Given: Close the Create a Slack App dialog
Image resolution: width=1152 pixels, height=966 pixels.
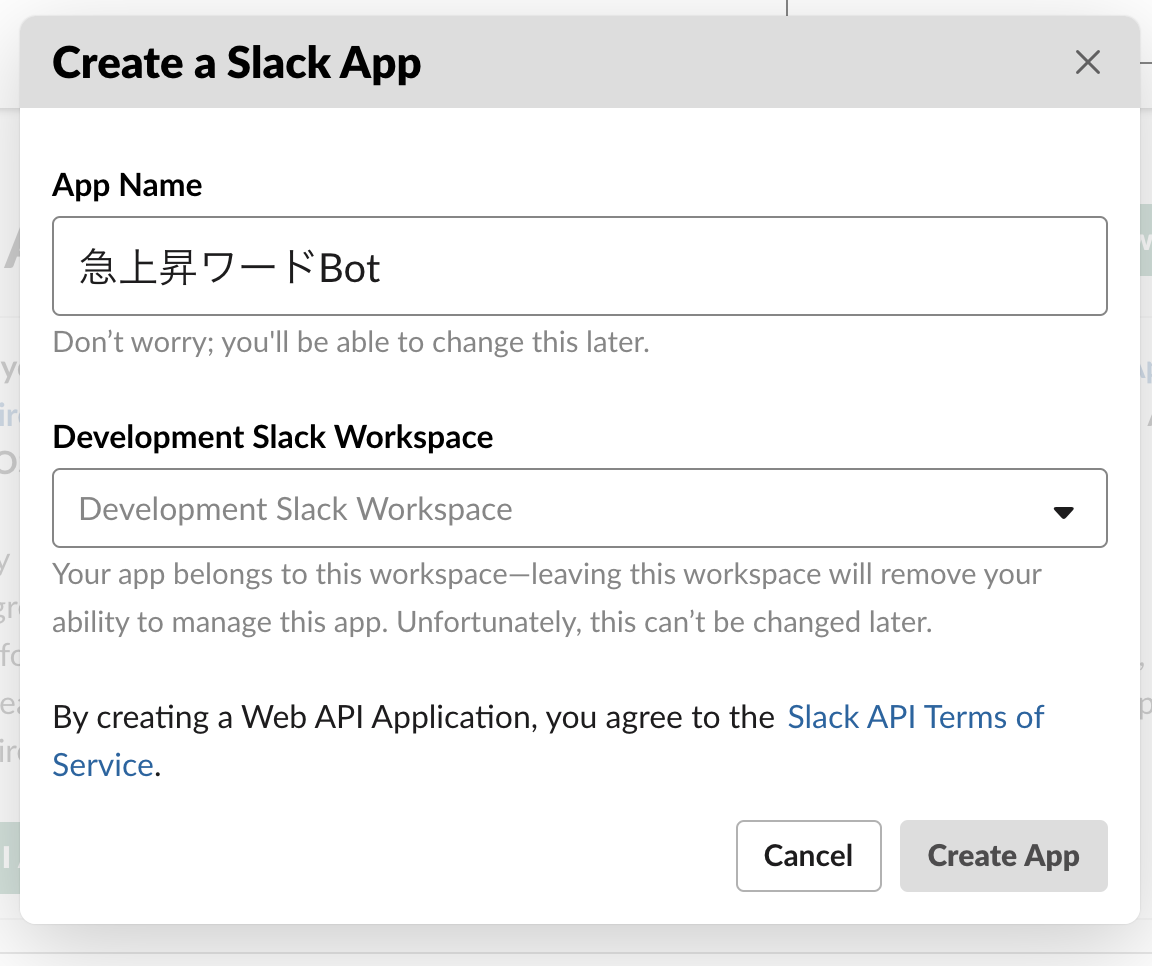Looking at the screenshot, I should tap(1087, 63).
